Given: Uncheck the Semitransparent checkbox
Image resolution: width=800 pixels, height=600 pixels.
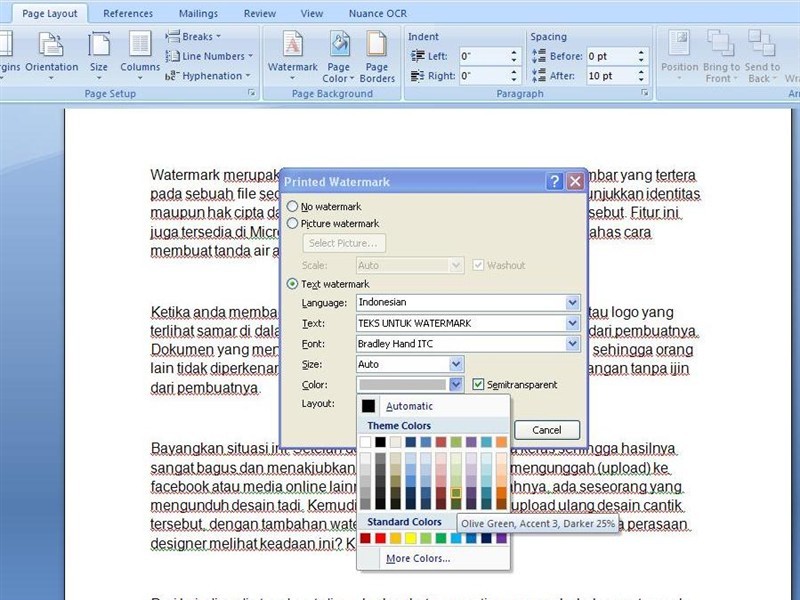Looking at the screenshot, I should point(477,384).
